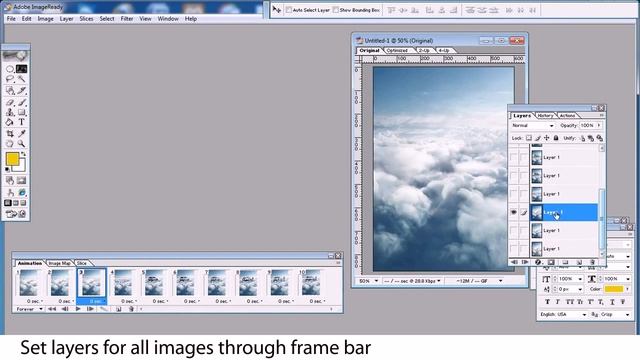Viewport: 640px width, 360px height.
Task: Click the trash icon in Layers panel
Action: (x=592, y=262)
